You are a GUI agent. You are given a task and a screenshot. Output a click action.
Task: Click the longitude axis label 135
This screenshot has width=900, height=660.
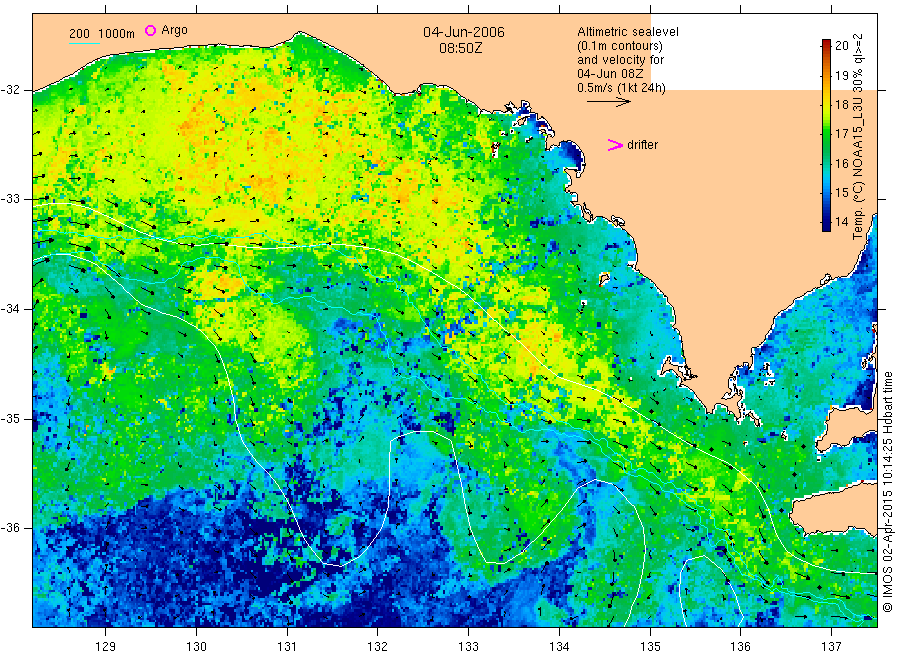[650, 646]
